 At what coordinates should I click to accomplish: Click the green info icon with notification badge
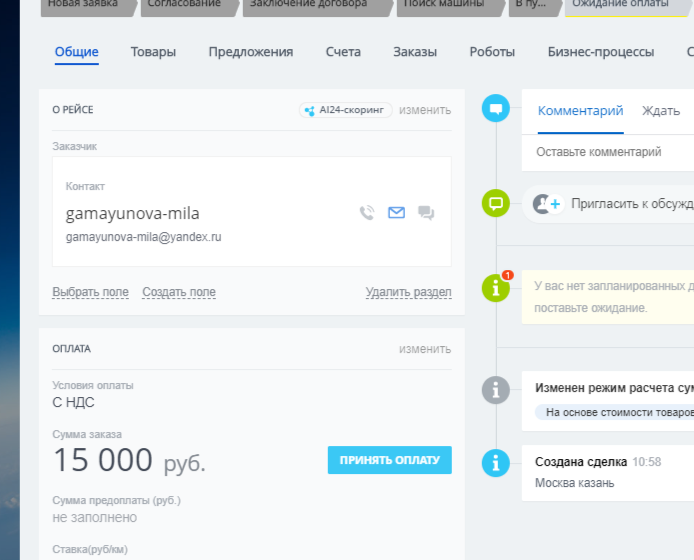point(496,288)
